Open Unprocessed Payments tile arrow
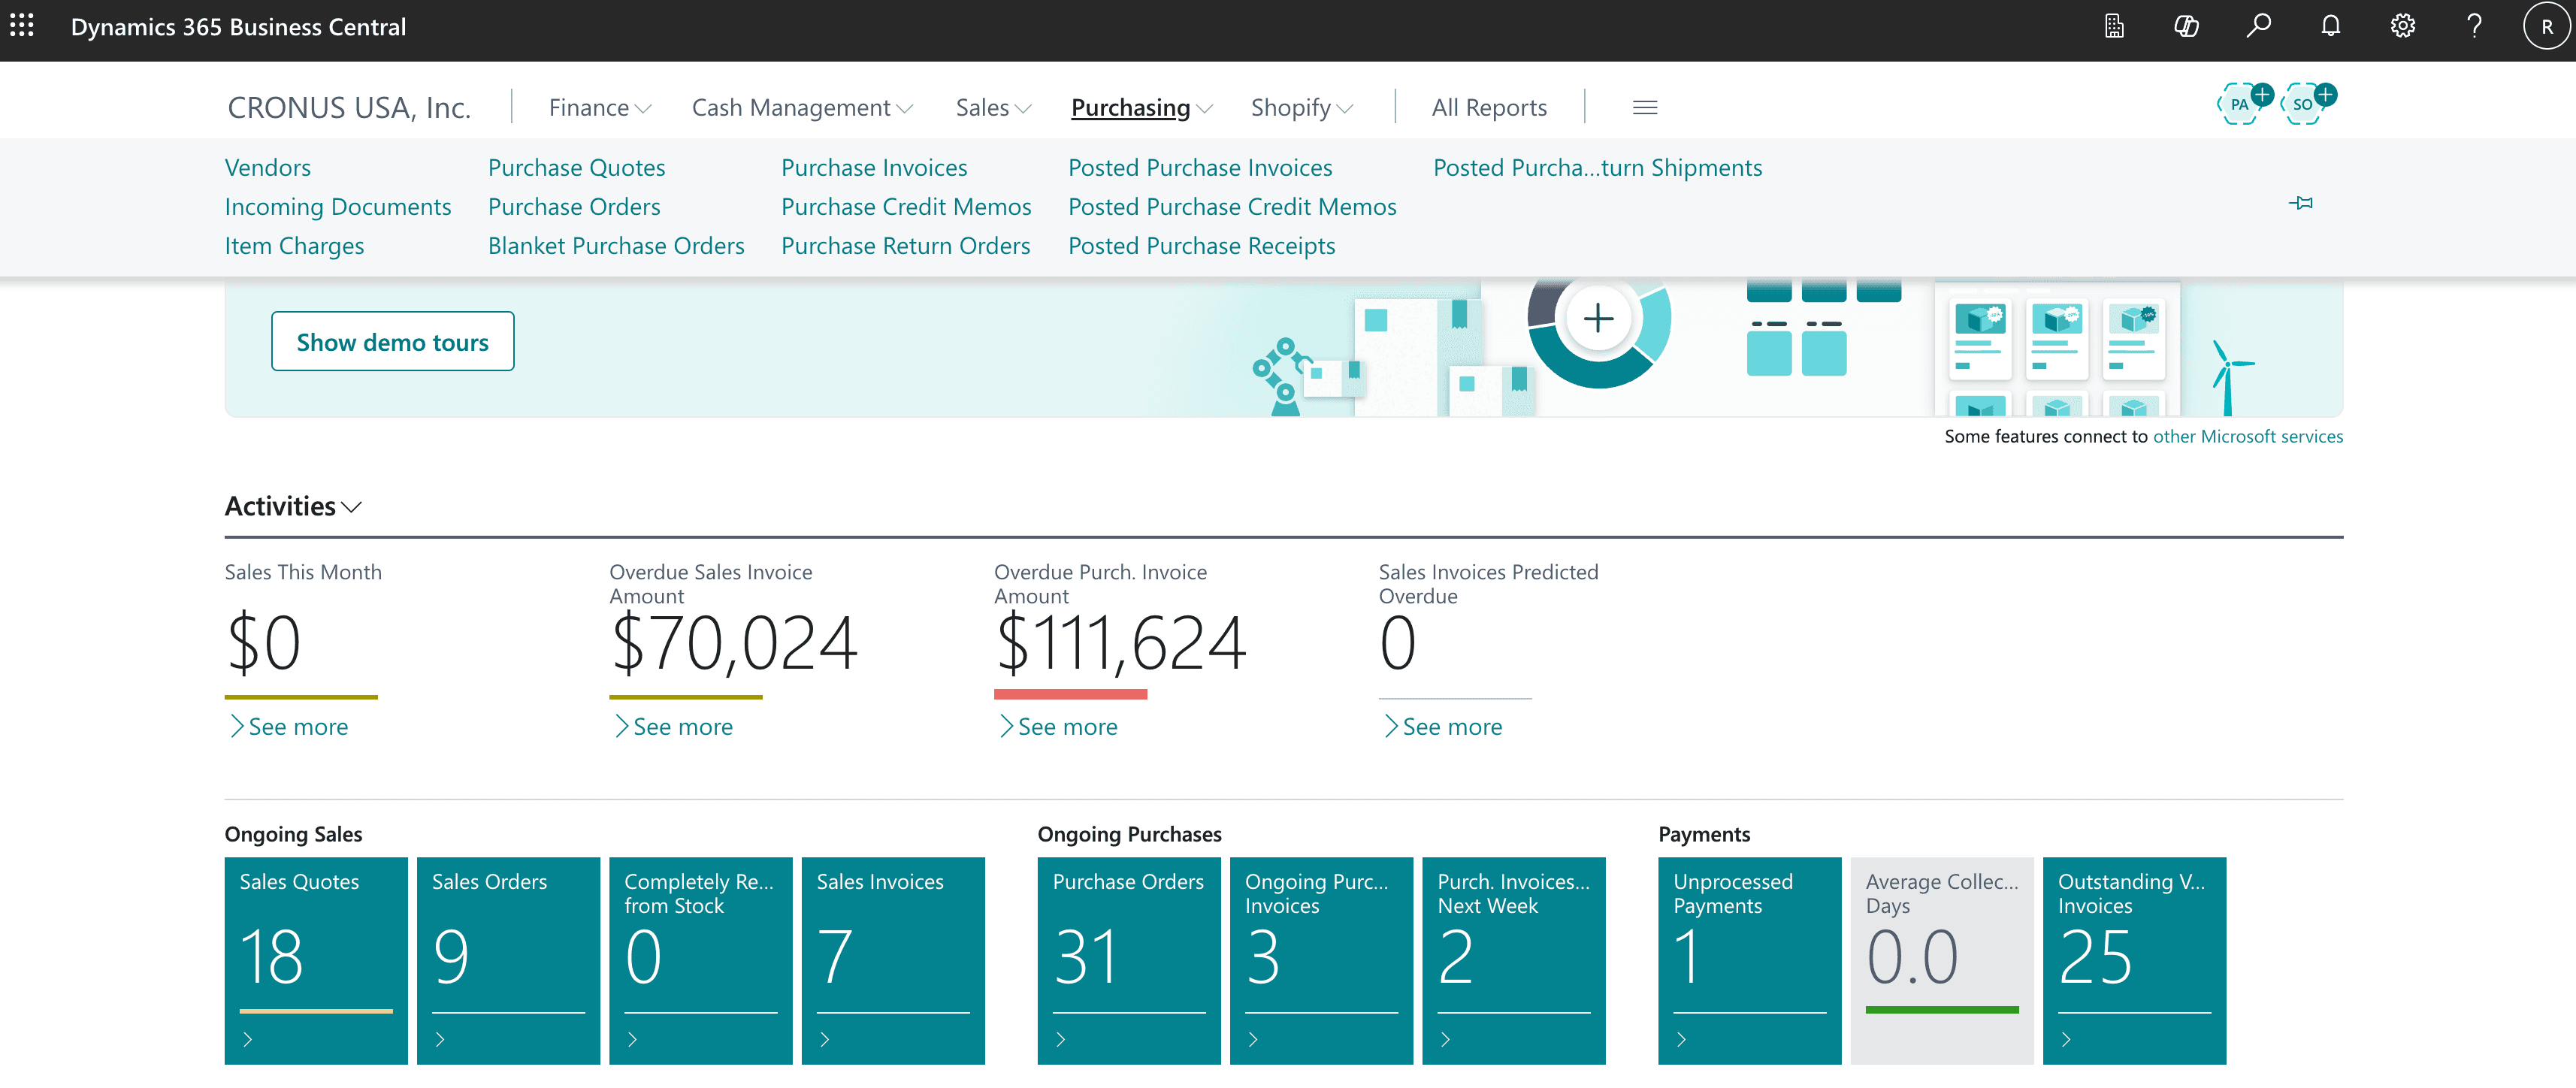 (x=1682, y=1039)
